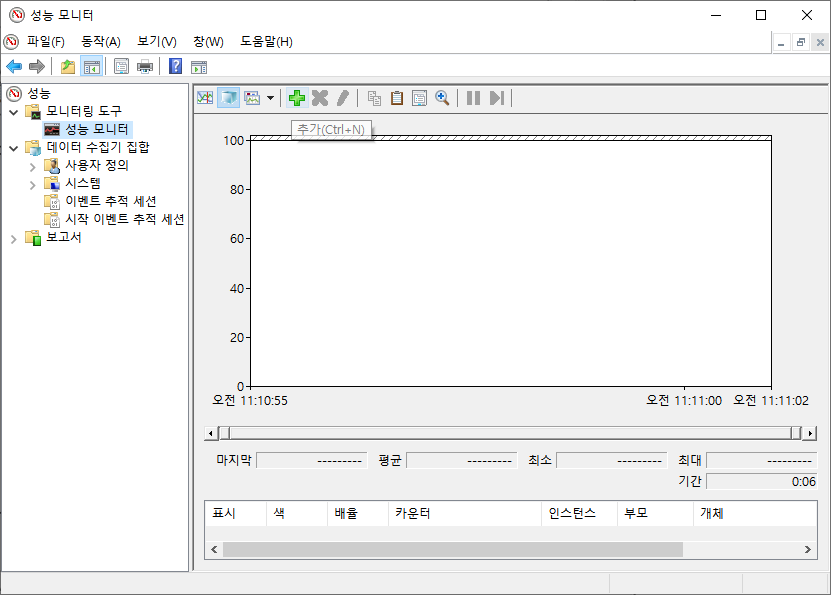Expand the 보고서 tree node
Image resolution: width=831 pixels, height=595 pixels.
point(14,239)
